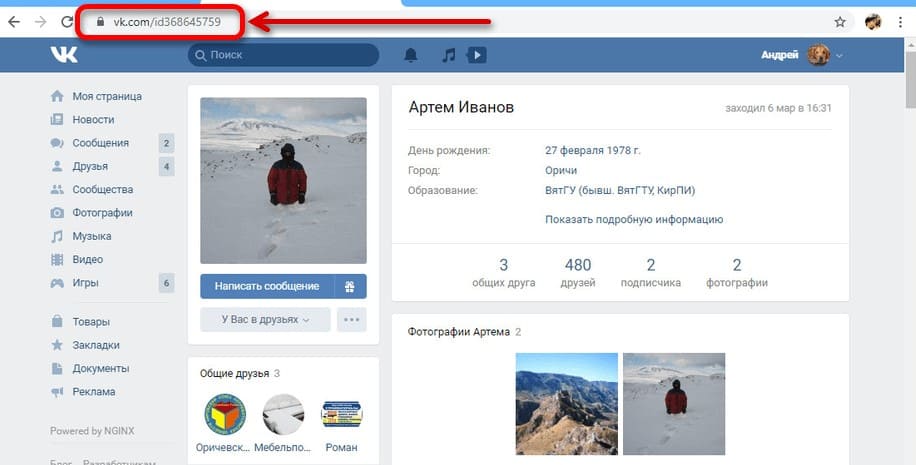Open Товары in sidebar
Screen dimensions: 916x465
coord(91,322)
